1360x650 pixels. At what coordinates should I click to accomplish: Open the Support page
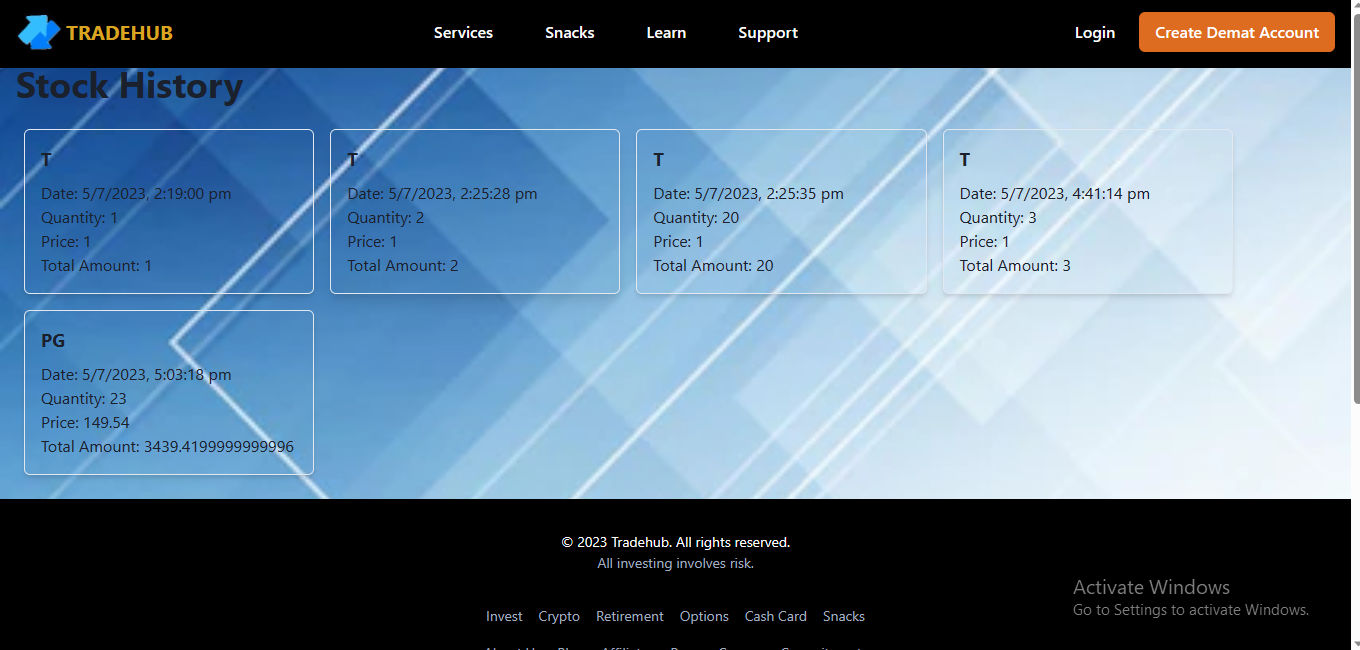(x=768, y=33)
